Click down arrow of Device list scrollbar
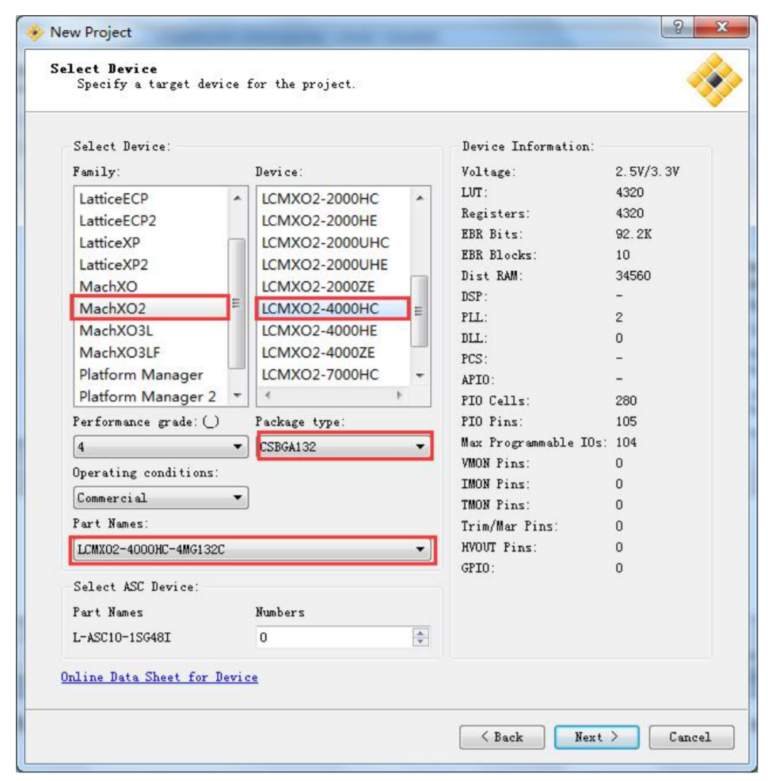 420,375
